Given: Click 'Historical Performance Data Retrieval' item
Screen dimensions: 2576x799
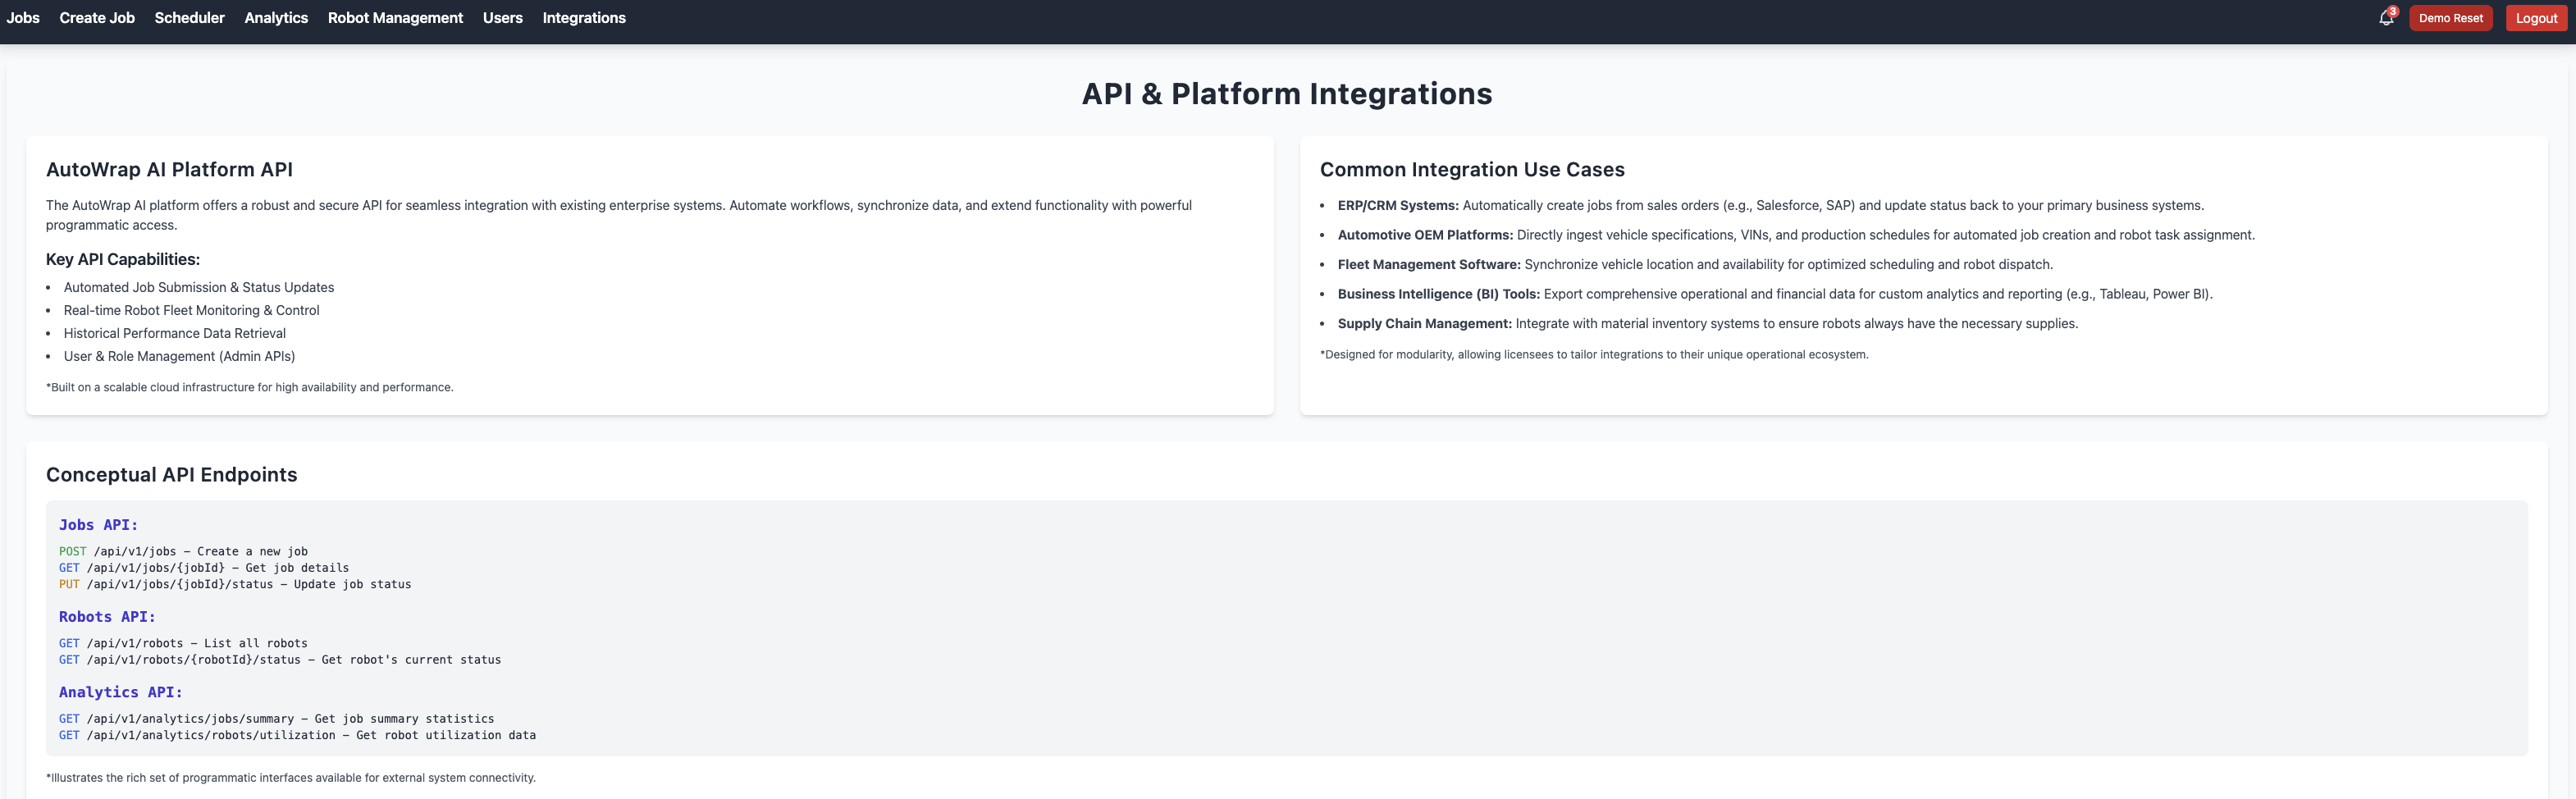Looking at the screenshot, I should (x=175, y=333).
